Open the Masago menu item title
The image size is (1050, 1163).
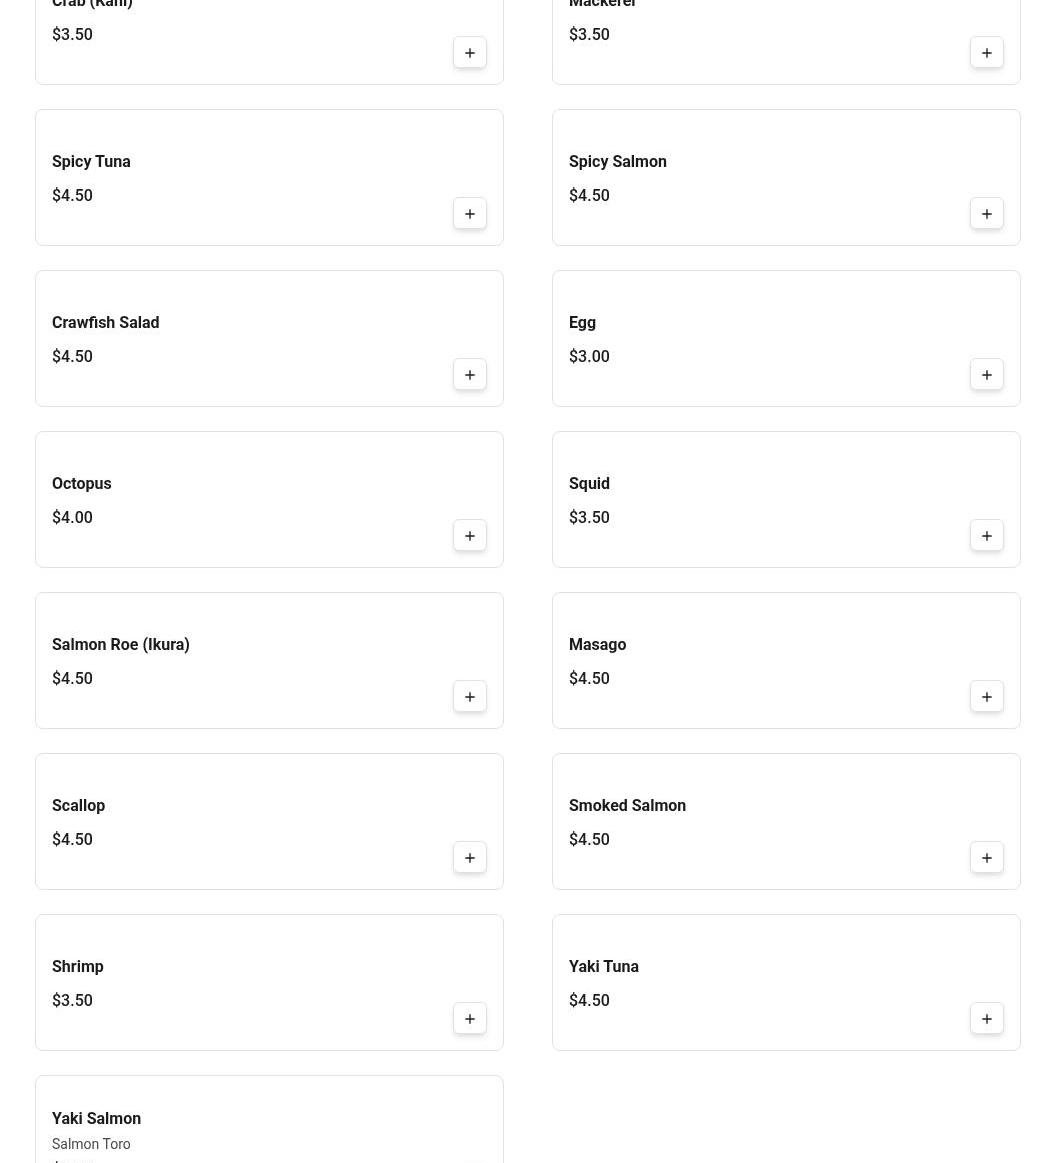[597, 645]
